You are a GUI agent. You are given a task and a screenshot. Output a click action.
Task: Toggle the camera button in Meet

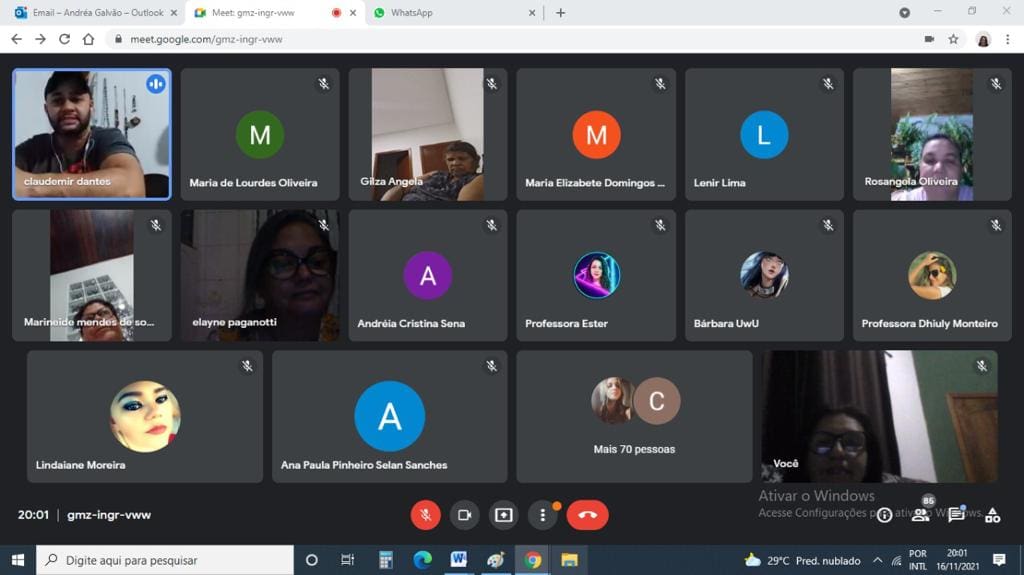pyautogui.click(x=464, y=515)
